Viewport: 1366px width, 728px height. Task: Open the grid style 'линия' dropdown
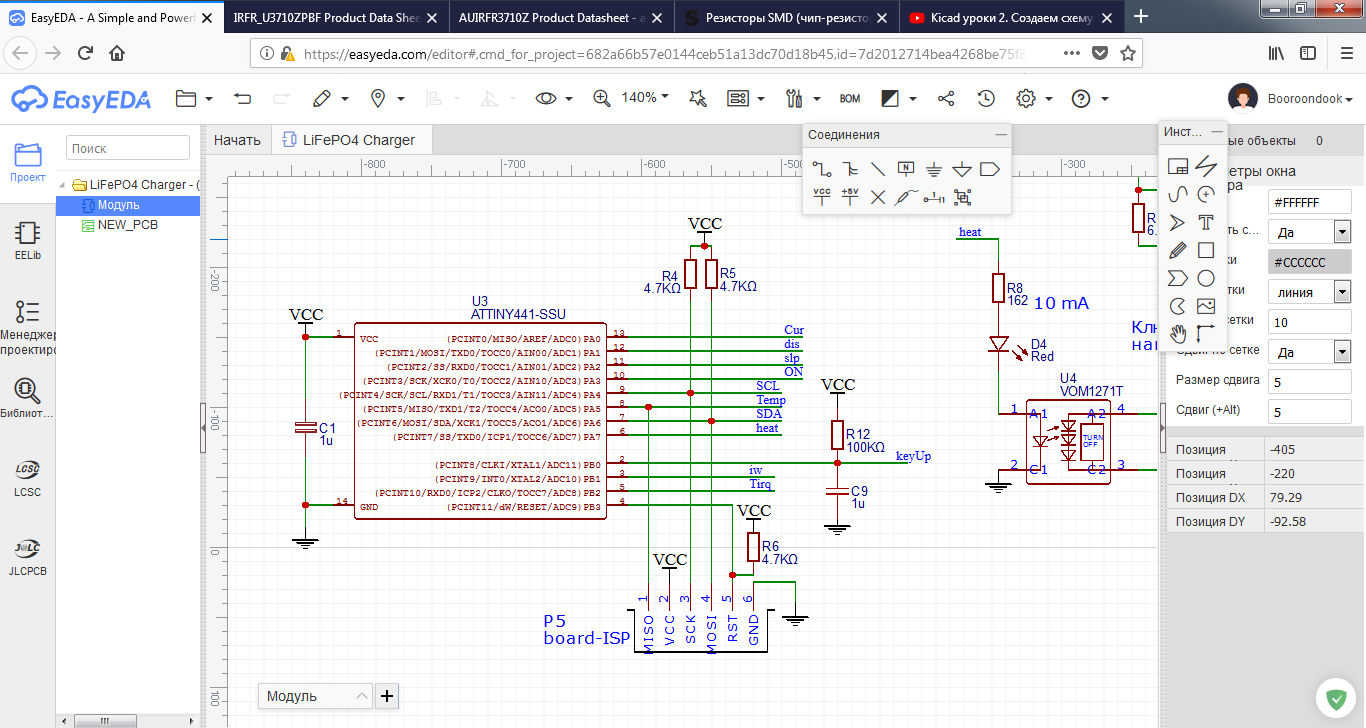click(1309, 291)
